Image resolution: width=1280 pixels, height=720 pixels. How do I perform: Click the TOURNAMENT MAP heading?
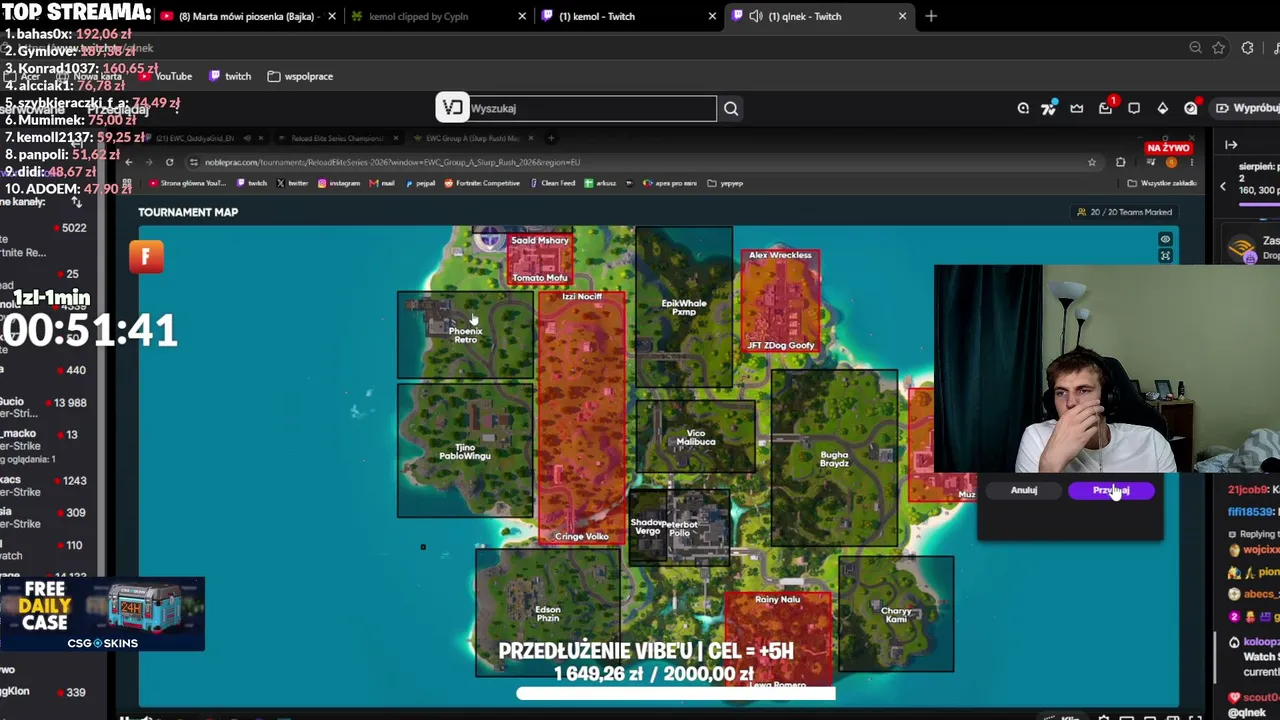[188, 212]
